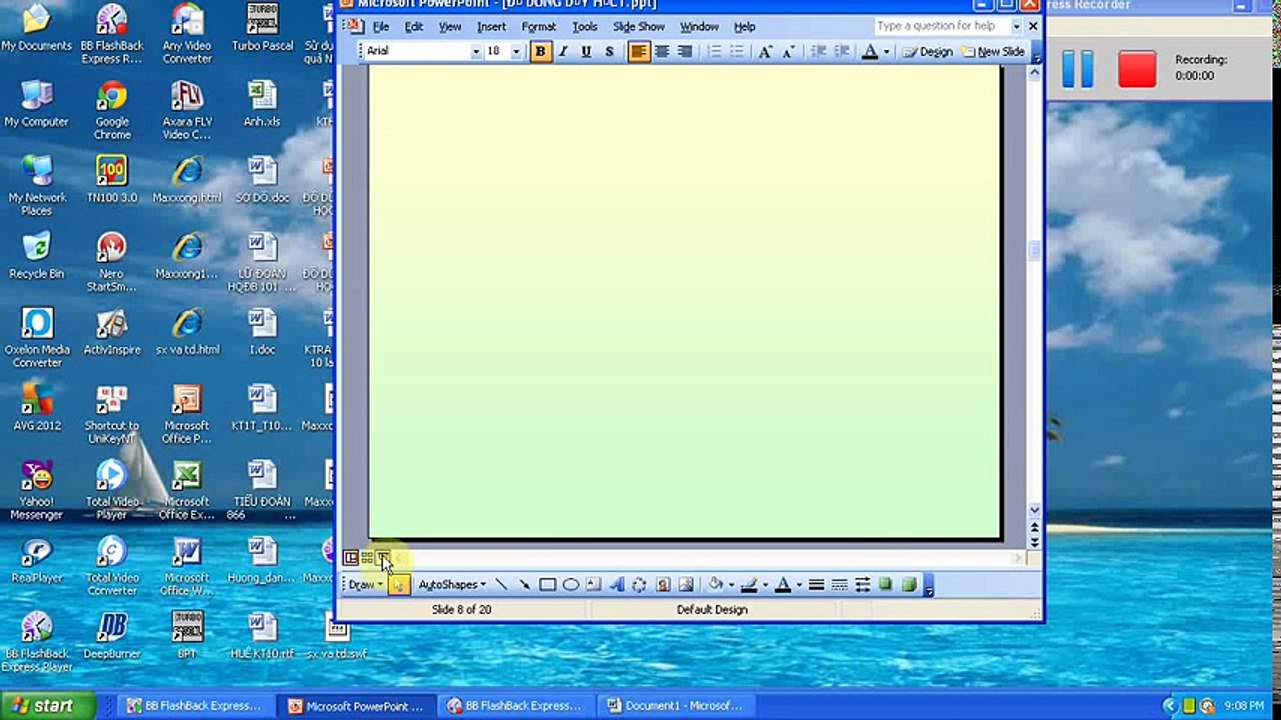Click the Design button
1281x720 pixels.
pos(928,52)
